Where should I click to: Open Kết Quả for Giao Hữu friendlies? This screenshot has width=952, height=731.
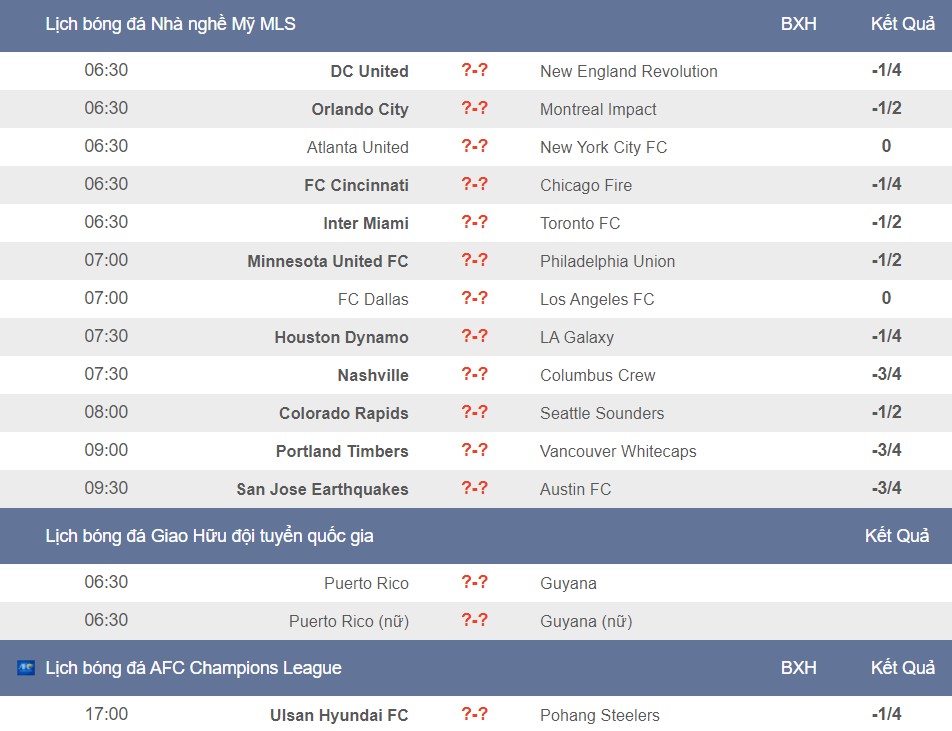click(x=897, y=536)
